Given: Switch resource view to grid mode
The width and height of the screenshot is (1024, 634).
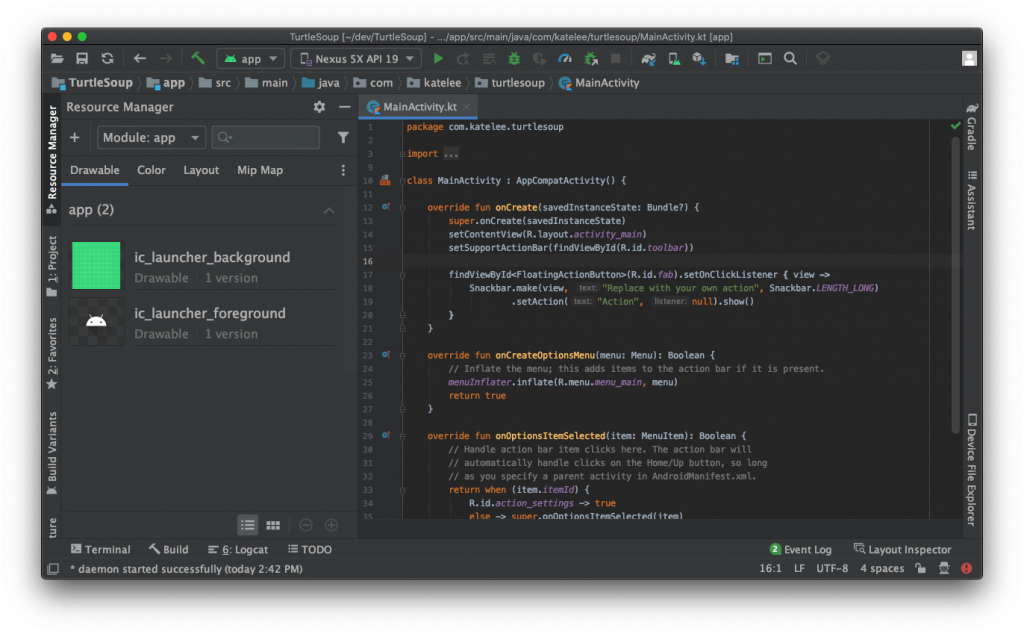Looking at the screenshot, I should point(272,525).
